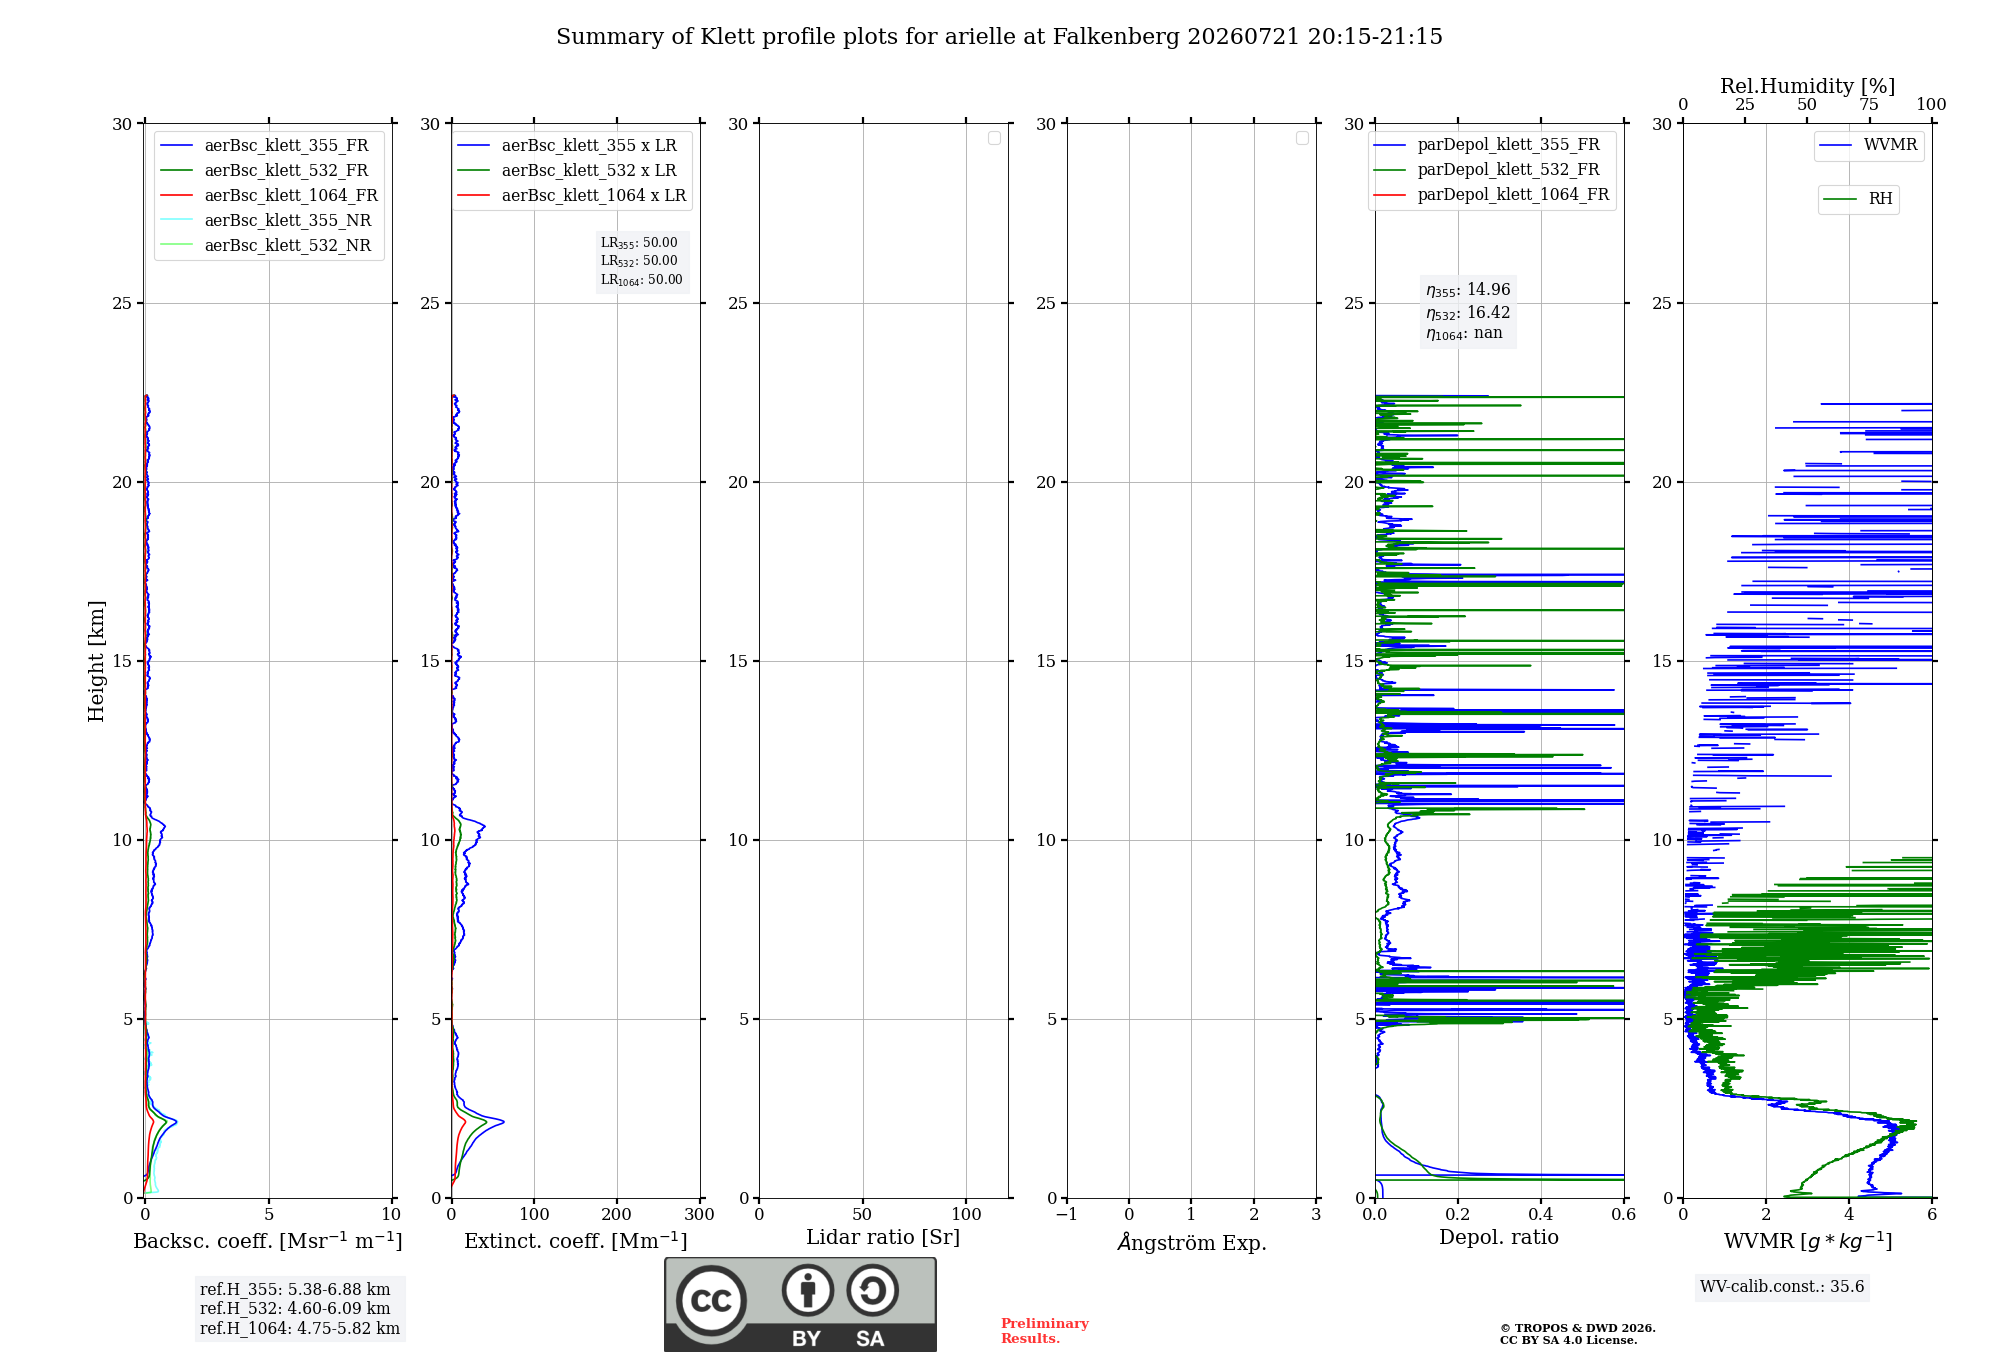Click the BY attribution person icon
2000x1360 pixels.
coord(807,1290)
